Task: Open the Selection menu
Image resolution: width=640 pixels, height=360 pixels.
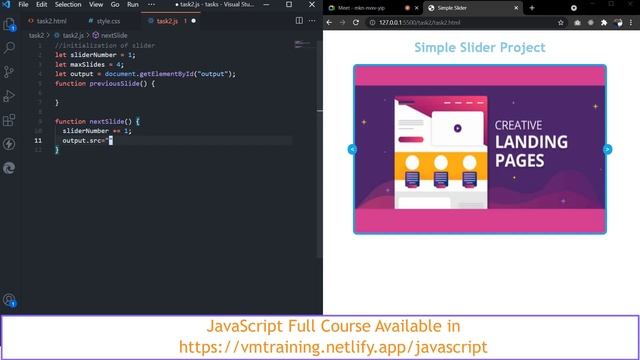Action: click(x=68, y=4)
